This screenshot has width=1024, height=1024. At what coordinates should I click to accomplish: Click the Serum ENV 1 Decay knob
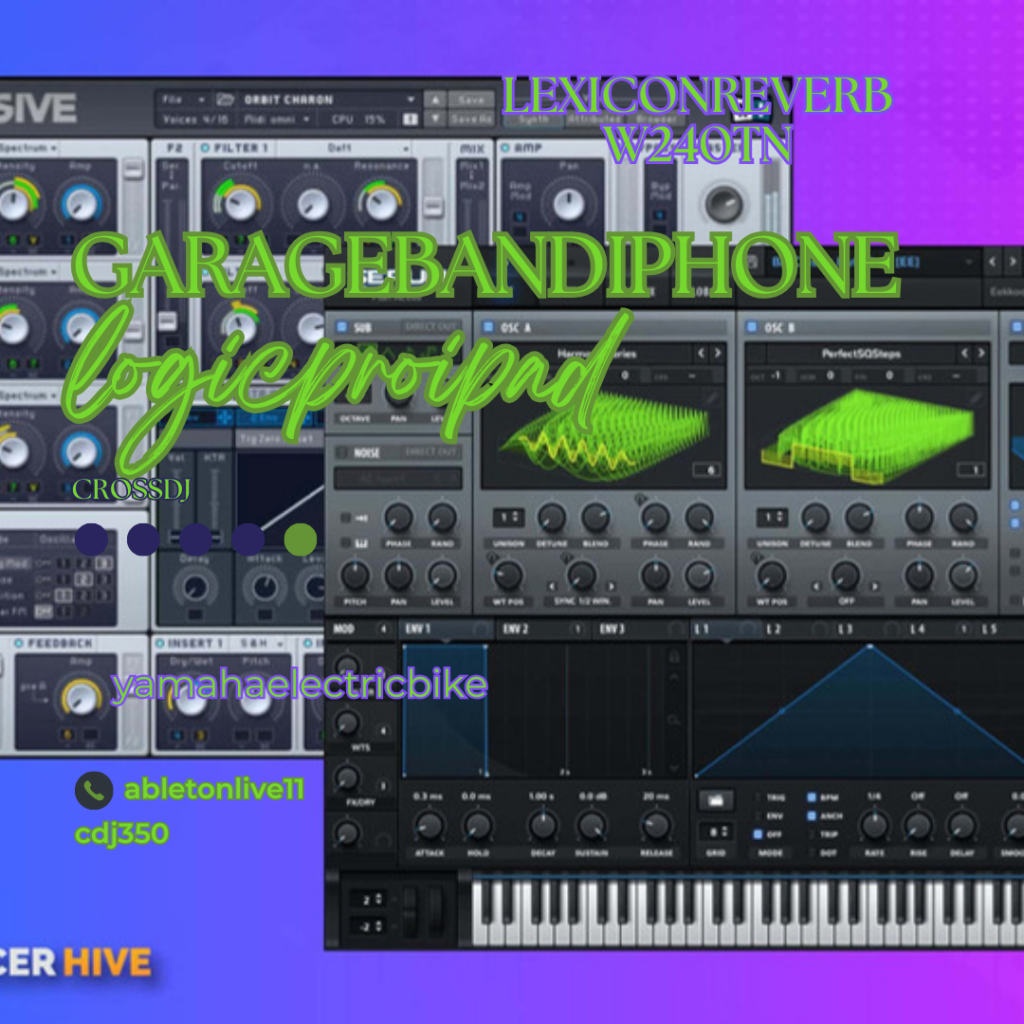click(x=542, y=825)
